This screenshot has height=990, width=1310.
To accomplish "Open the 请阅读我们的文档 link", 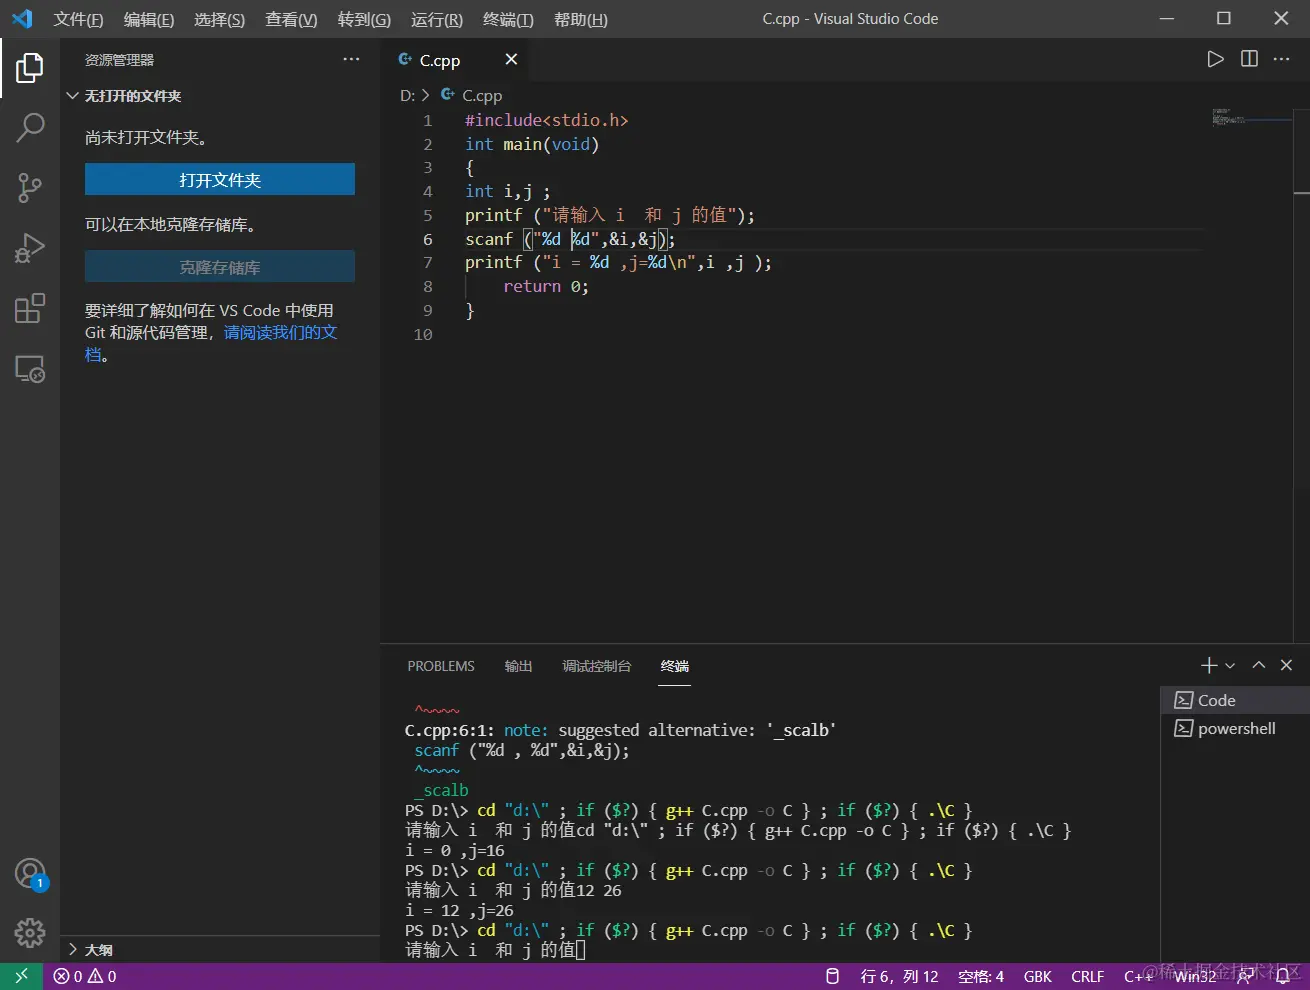I will [280, 332].
